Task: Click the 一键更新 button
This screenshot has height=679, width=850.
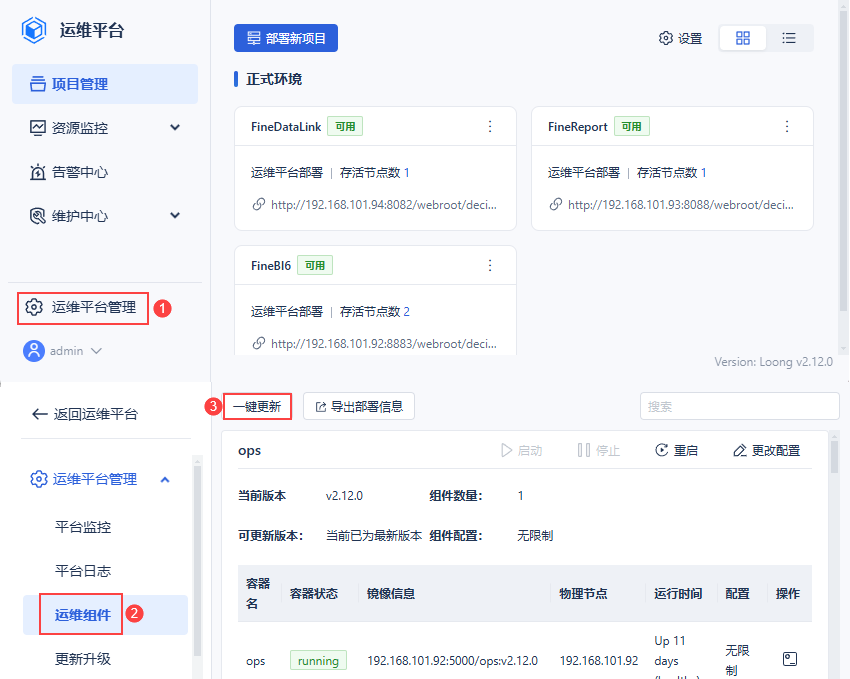Action: point(257,406)
